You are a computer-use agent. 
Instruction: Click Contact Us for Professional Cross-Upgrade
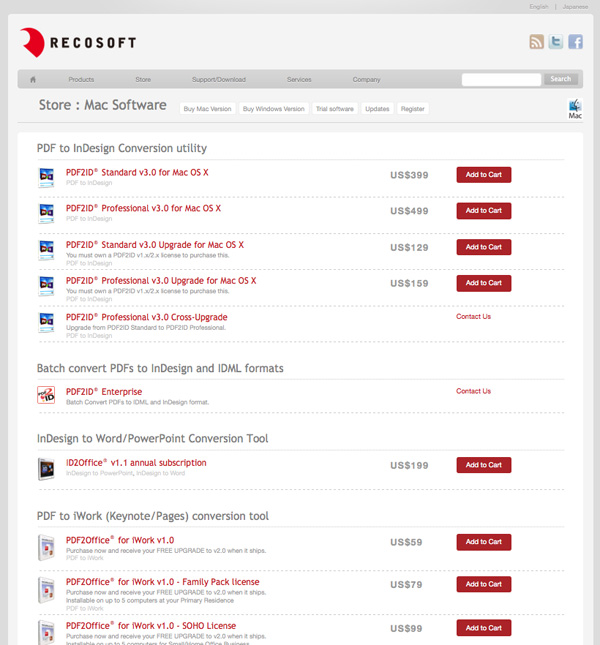pyautogui.click(x=473, y=316)
